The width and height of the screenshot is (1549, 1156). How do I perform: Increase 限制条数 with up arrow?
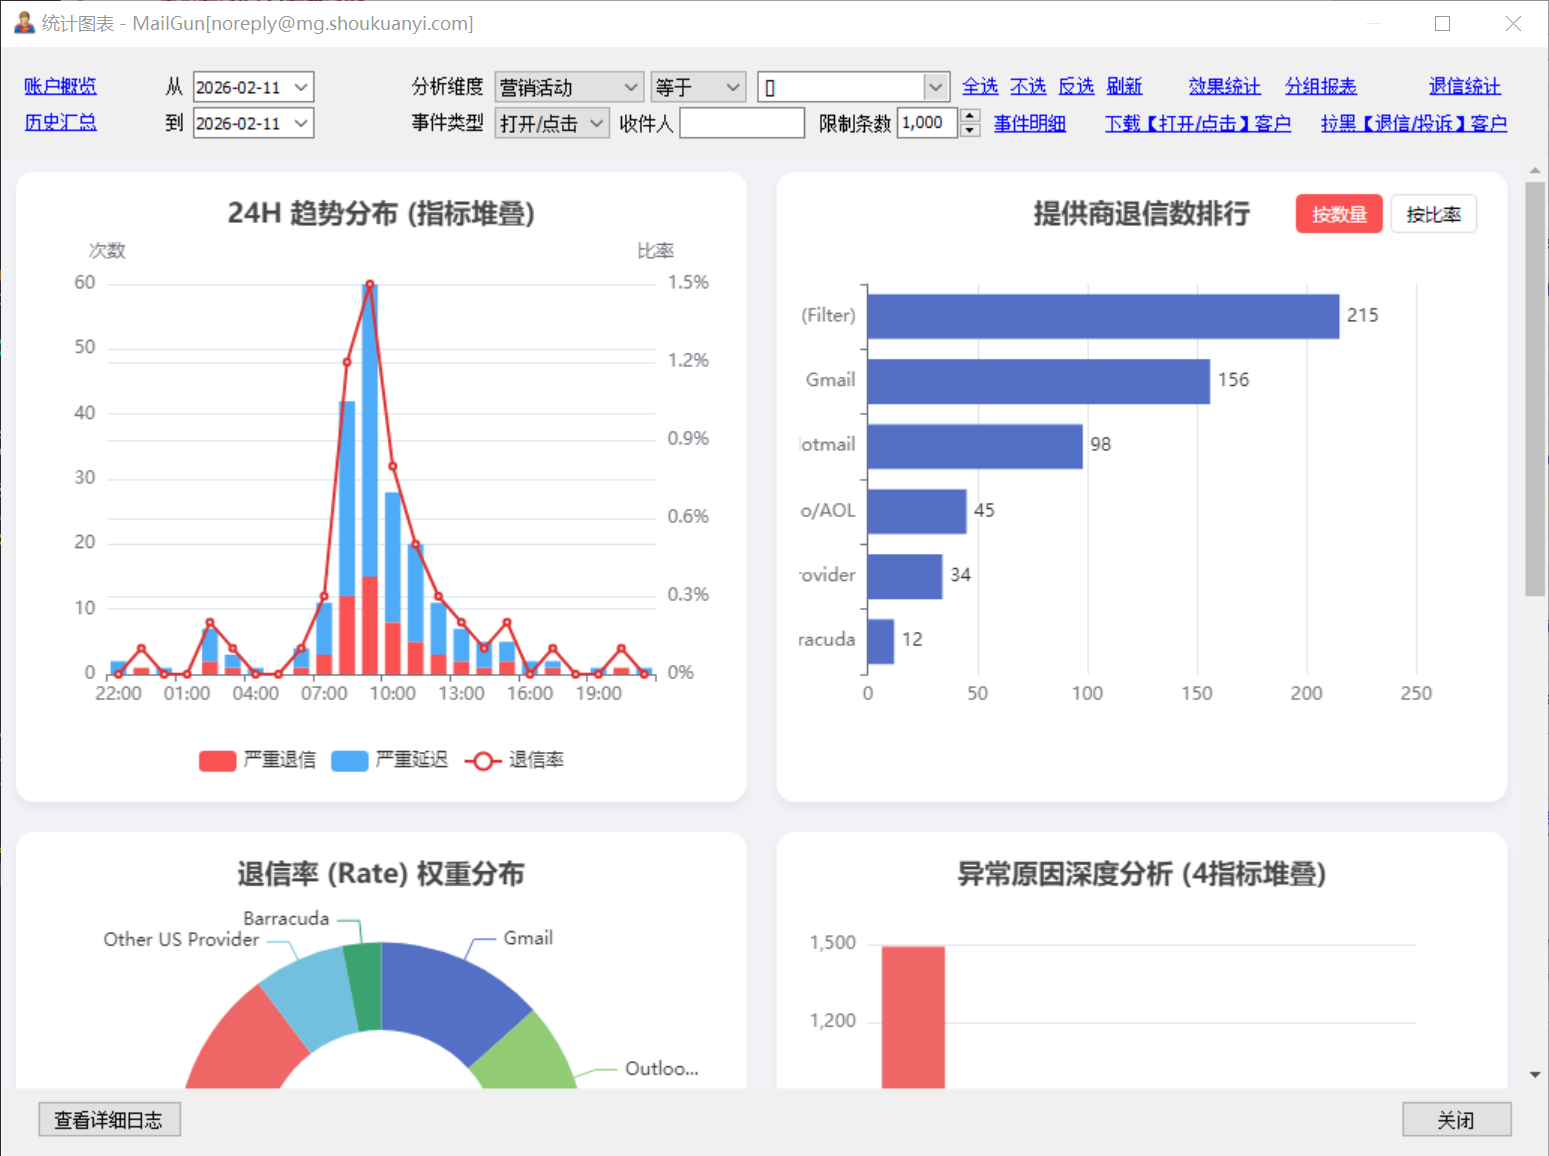coord(969,116)
